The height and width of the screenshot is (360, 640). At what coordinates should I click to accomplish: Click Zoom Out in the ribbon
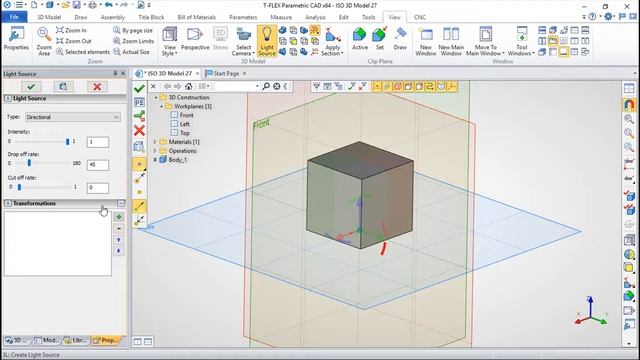[x=73, y=41]
